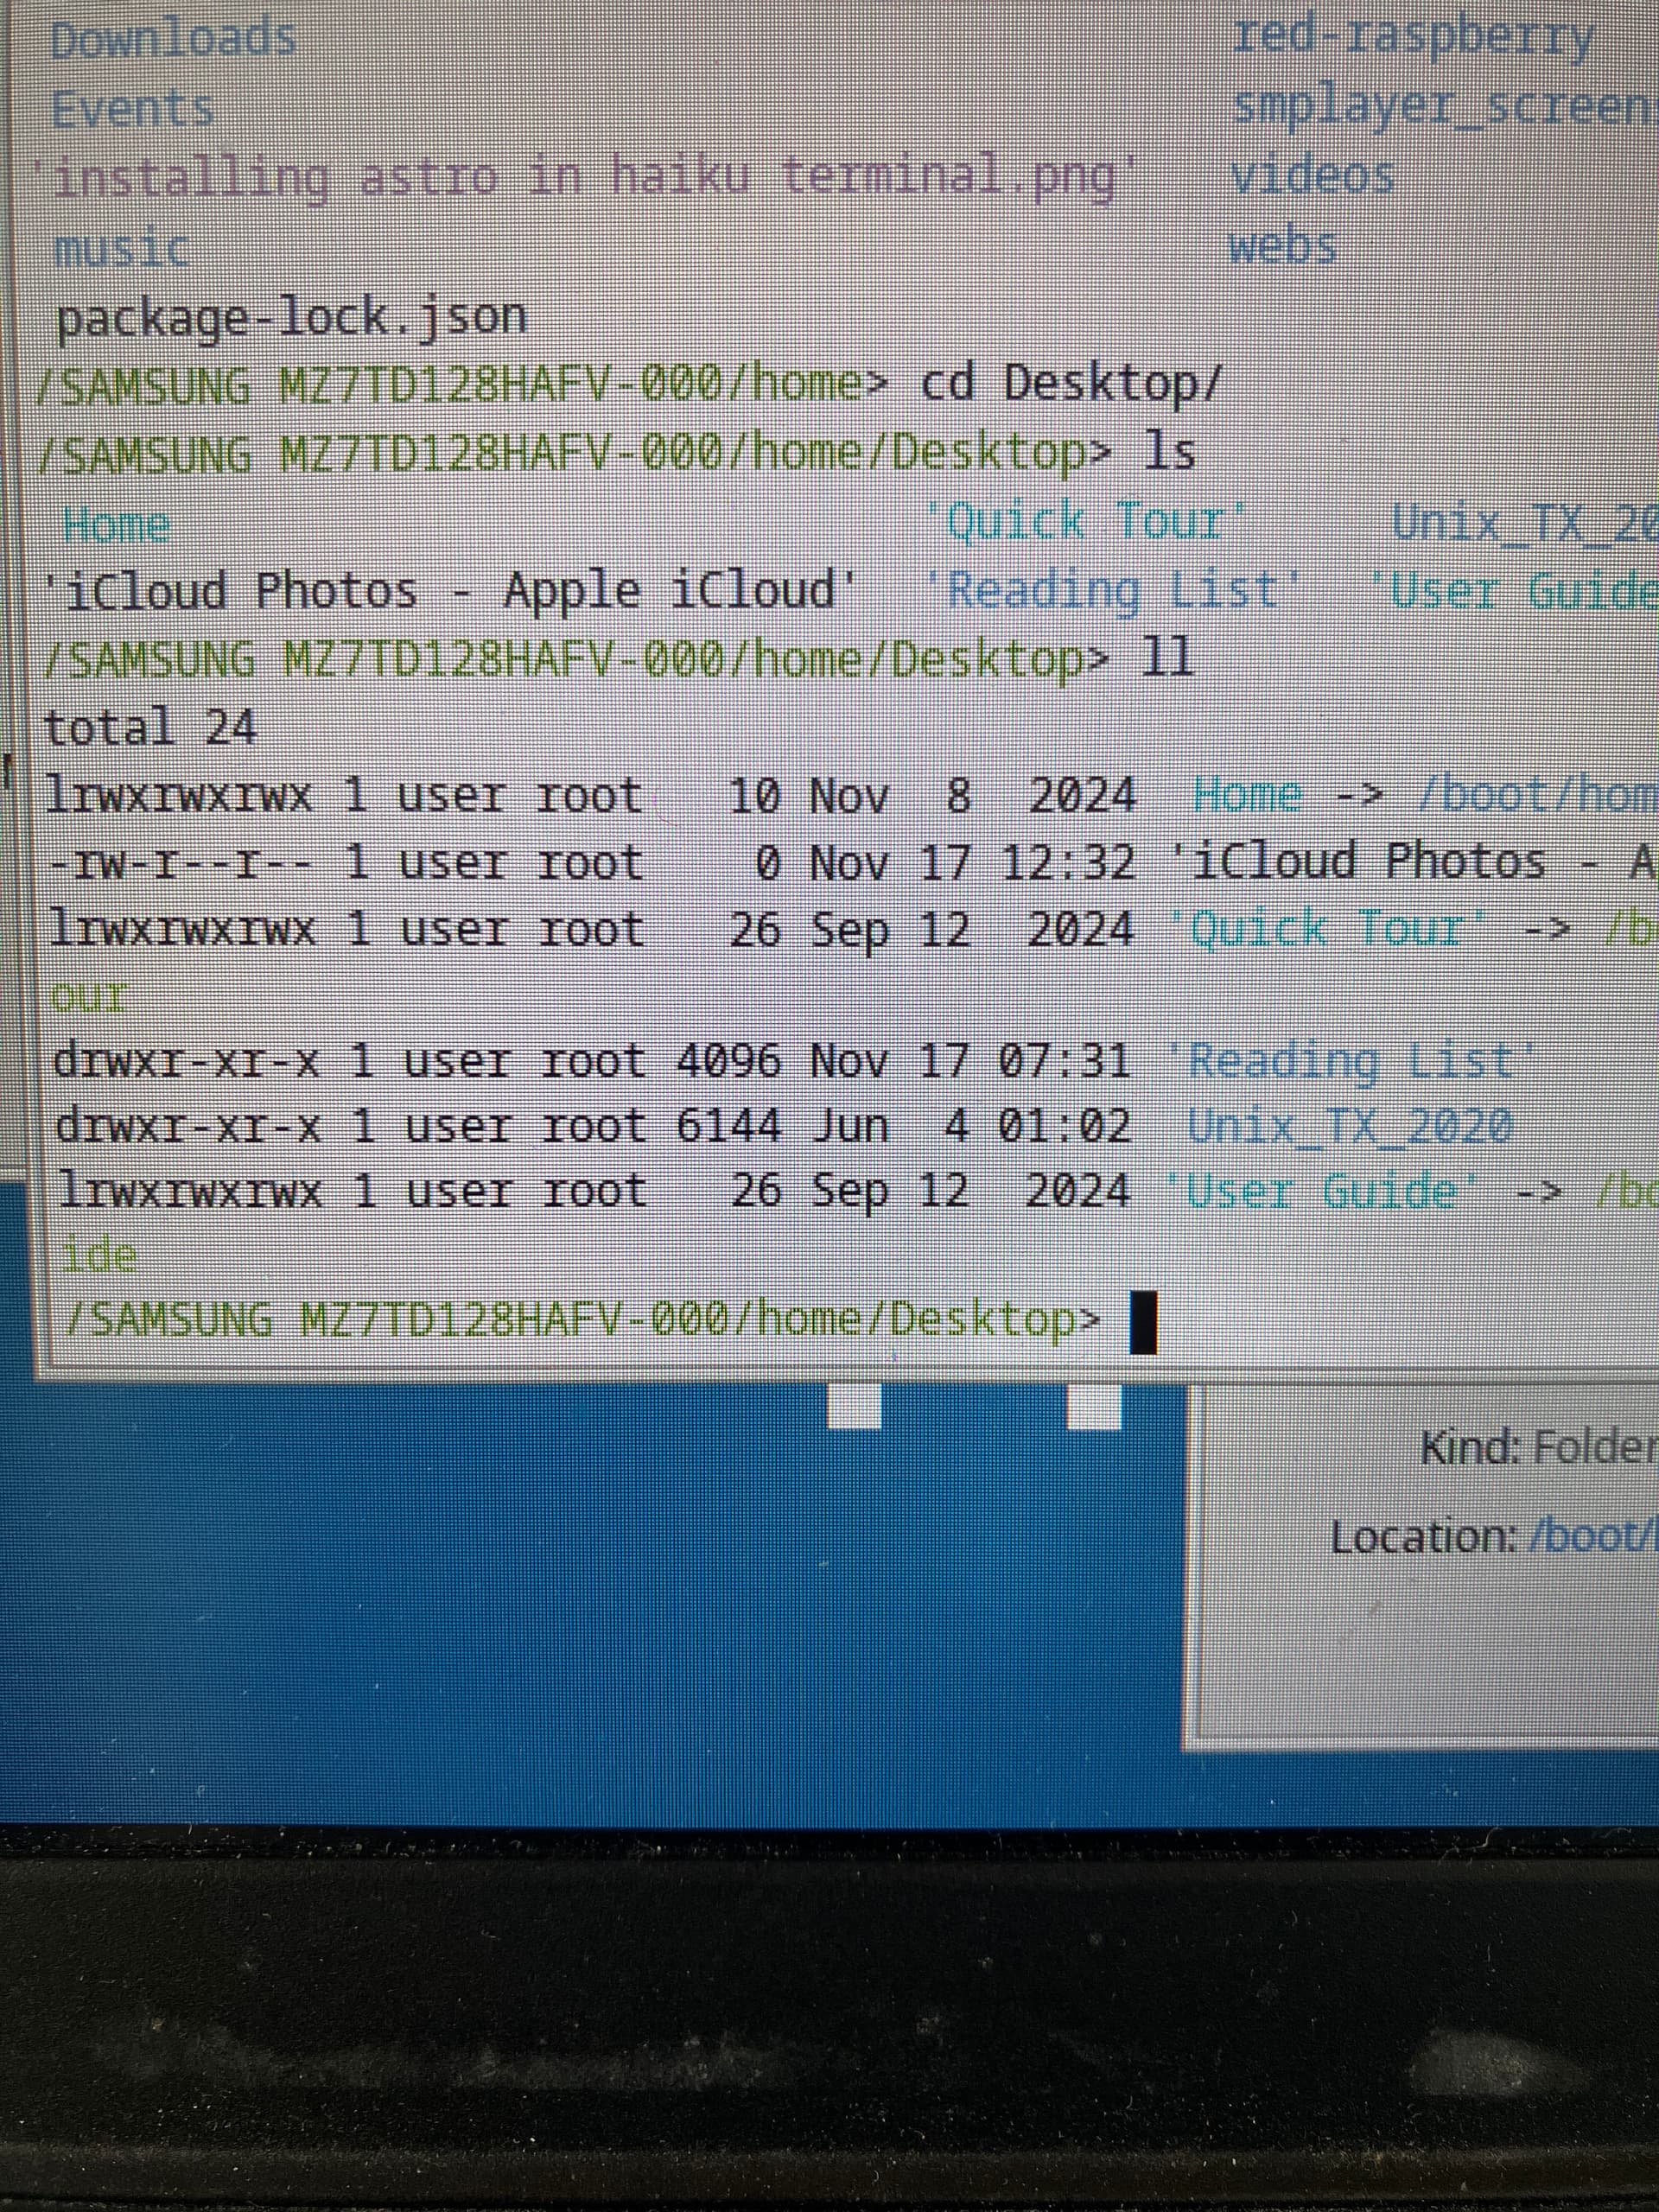1659x2212 pixels.
Task: Click Home in the ls output
Action: click(116, 524)
